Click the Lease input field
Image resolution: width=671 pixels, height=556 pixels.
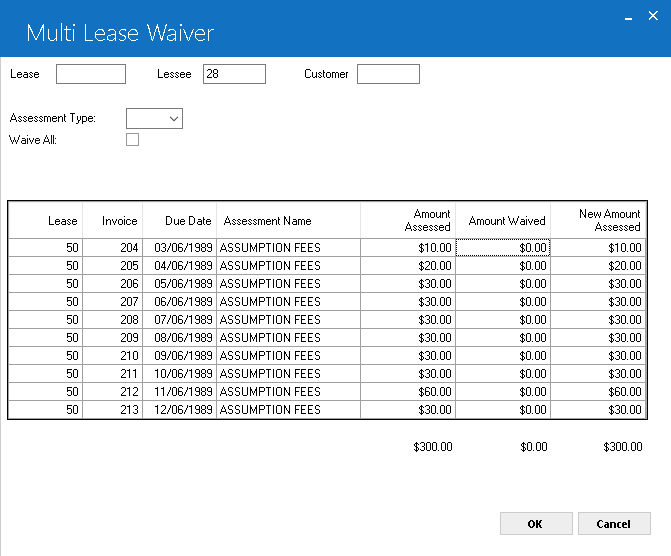pos(91,74)
